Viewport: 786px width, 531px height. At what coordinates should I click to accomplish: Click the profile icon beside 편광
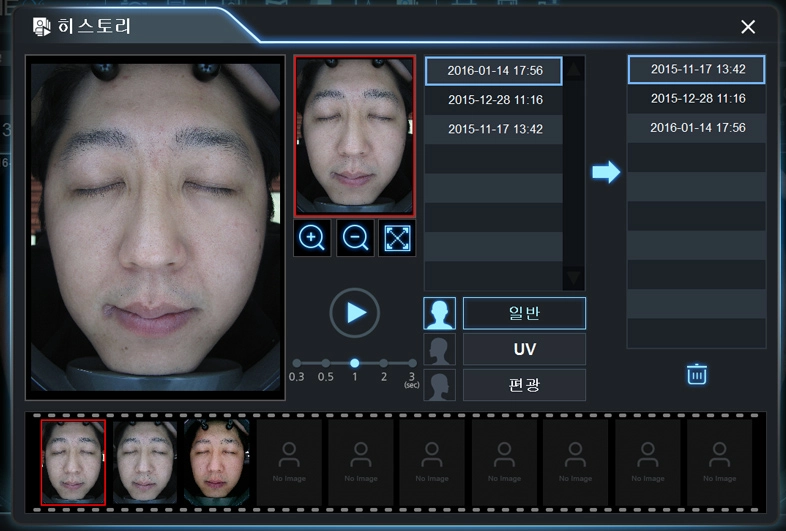[x=440, y=385]
